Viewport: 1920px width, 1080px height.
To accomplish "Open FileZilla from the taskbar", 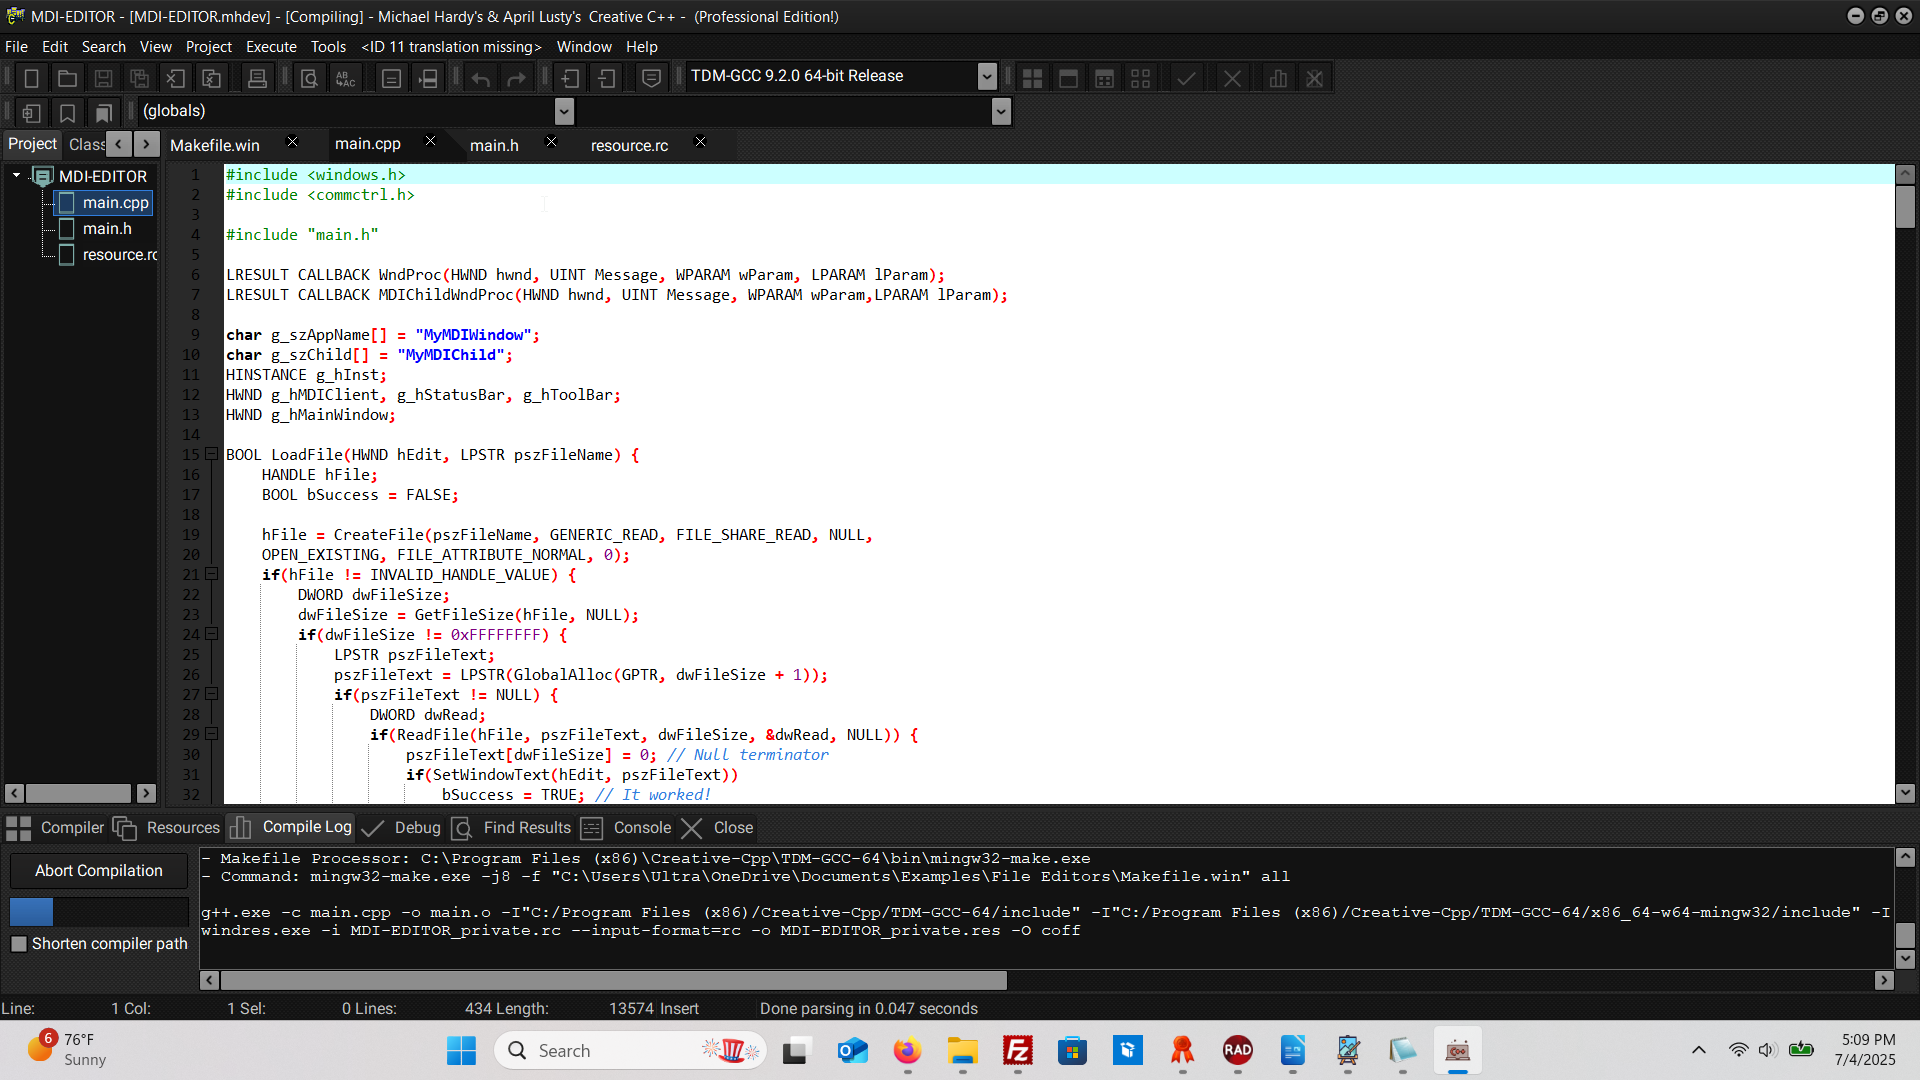I will click(x=1017, y=1051).
